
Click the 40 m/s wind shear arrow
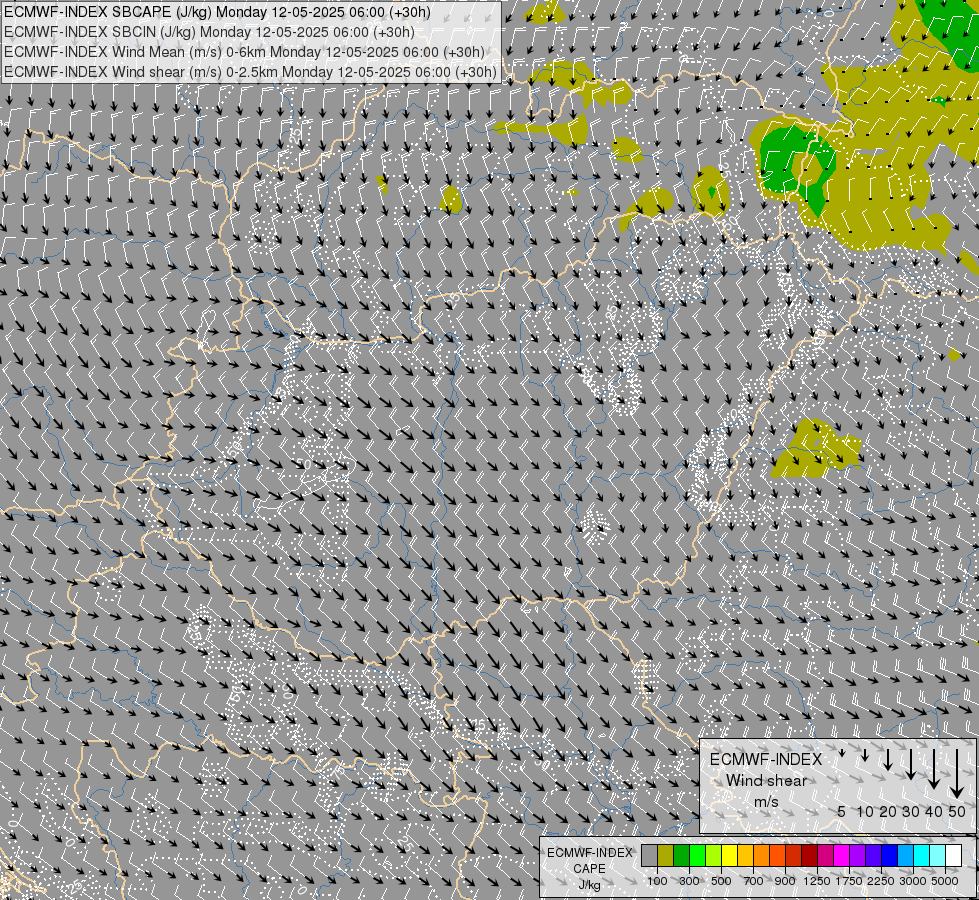tap(933, 768)
